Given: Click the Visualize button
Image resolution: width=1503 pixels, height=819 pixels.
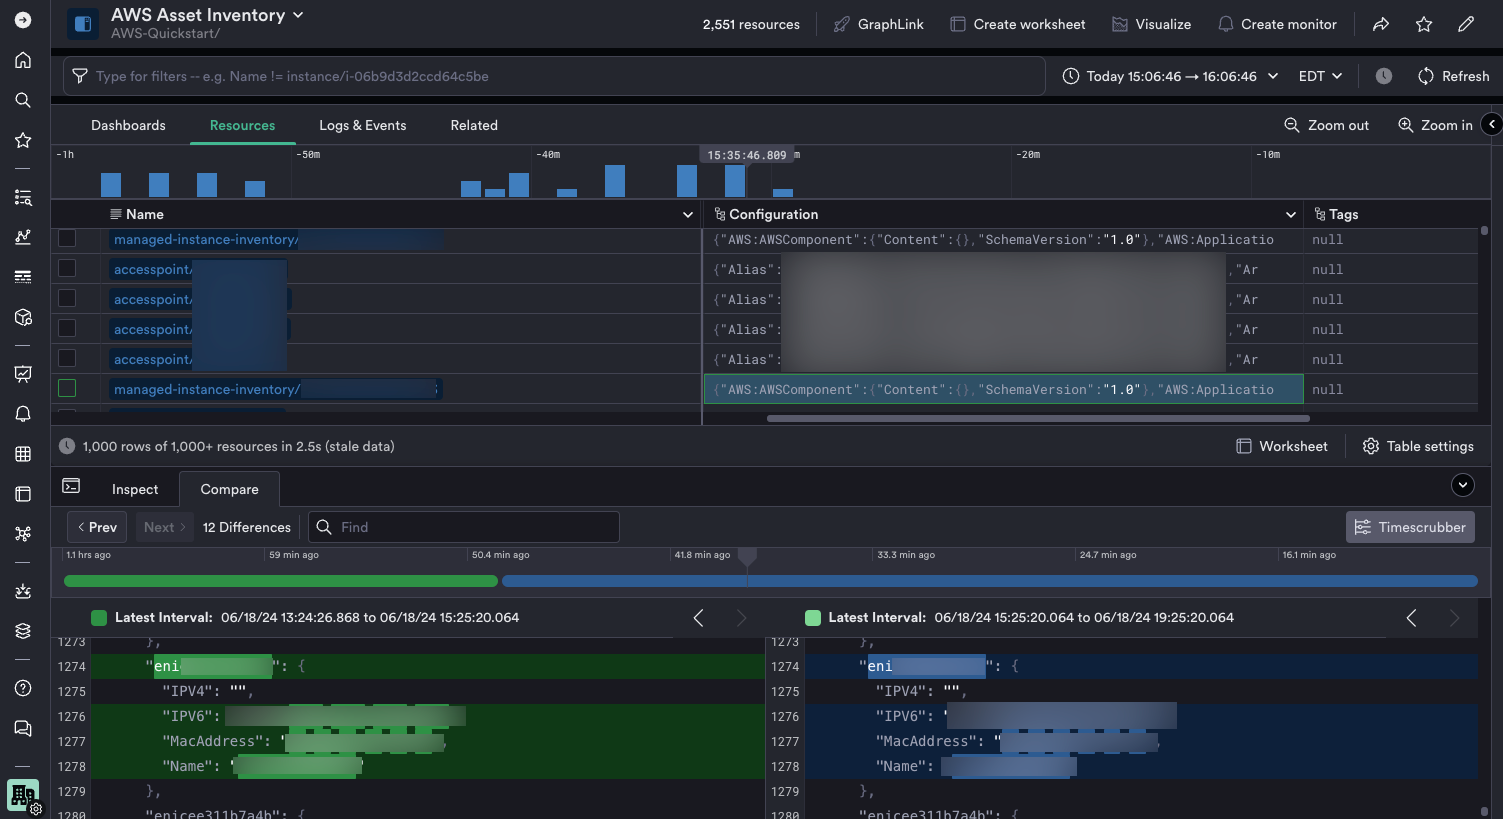Looking at the screenshot, I should [1152, 24].
